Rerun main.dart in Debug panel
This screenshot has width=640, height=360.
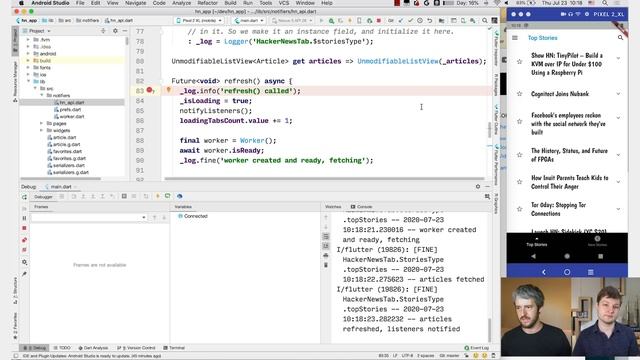(x=24, y=197)
